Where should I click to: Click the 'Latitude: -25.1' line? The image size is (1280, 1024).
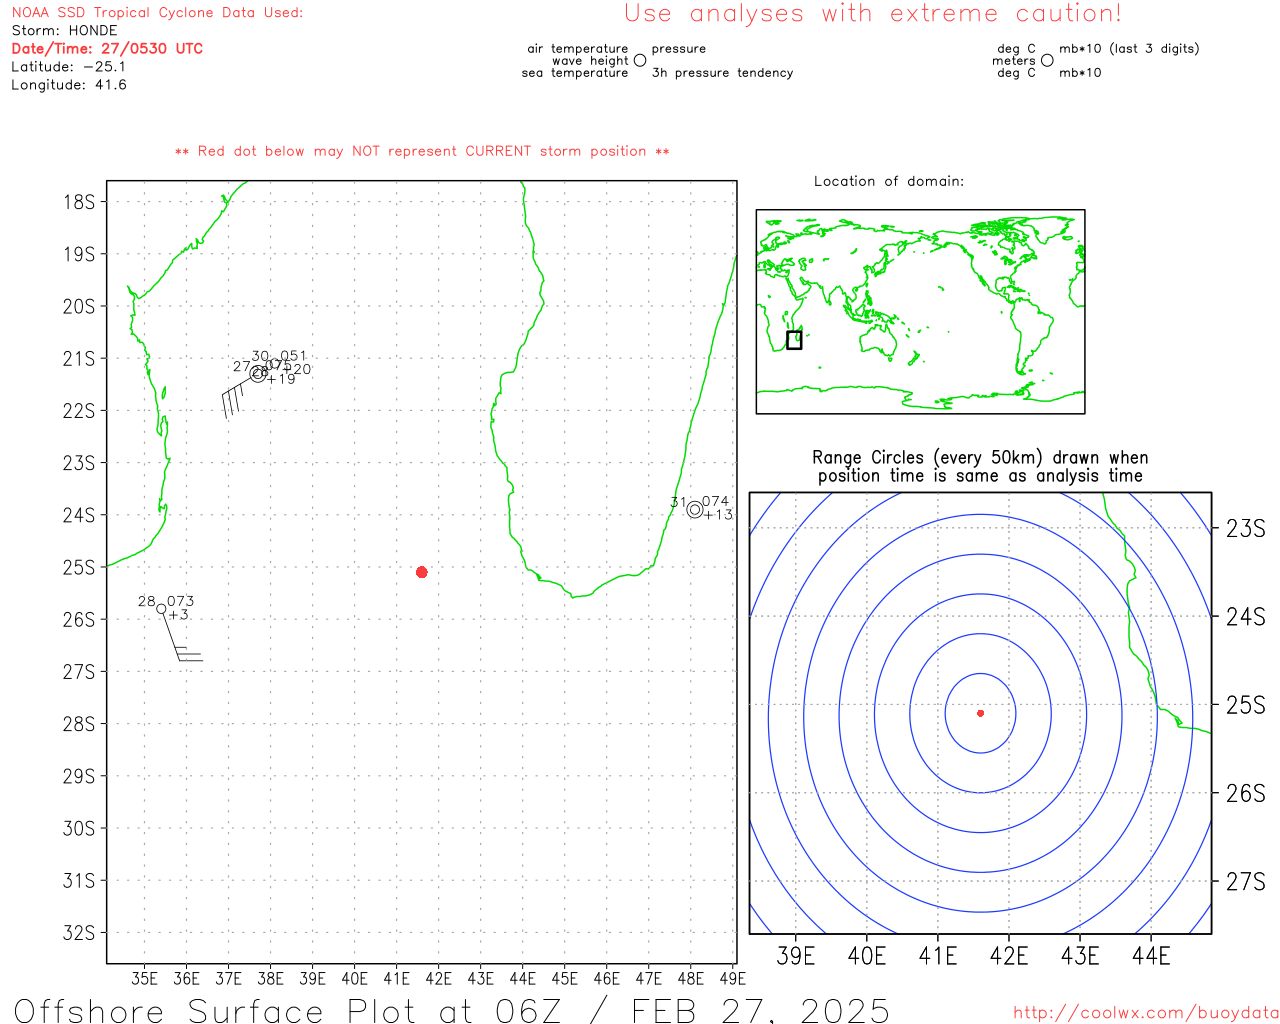(68, 67)
